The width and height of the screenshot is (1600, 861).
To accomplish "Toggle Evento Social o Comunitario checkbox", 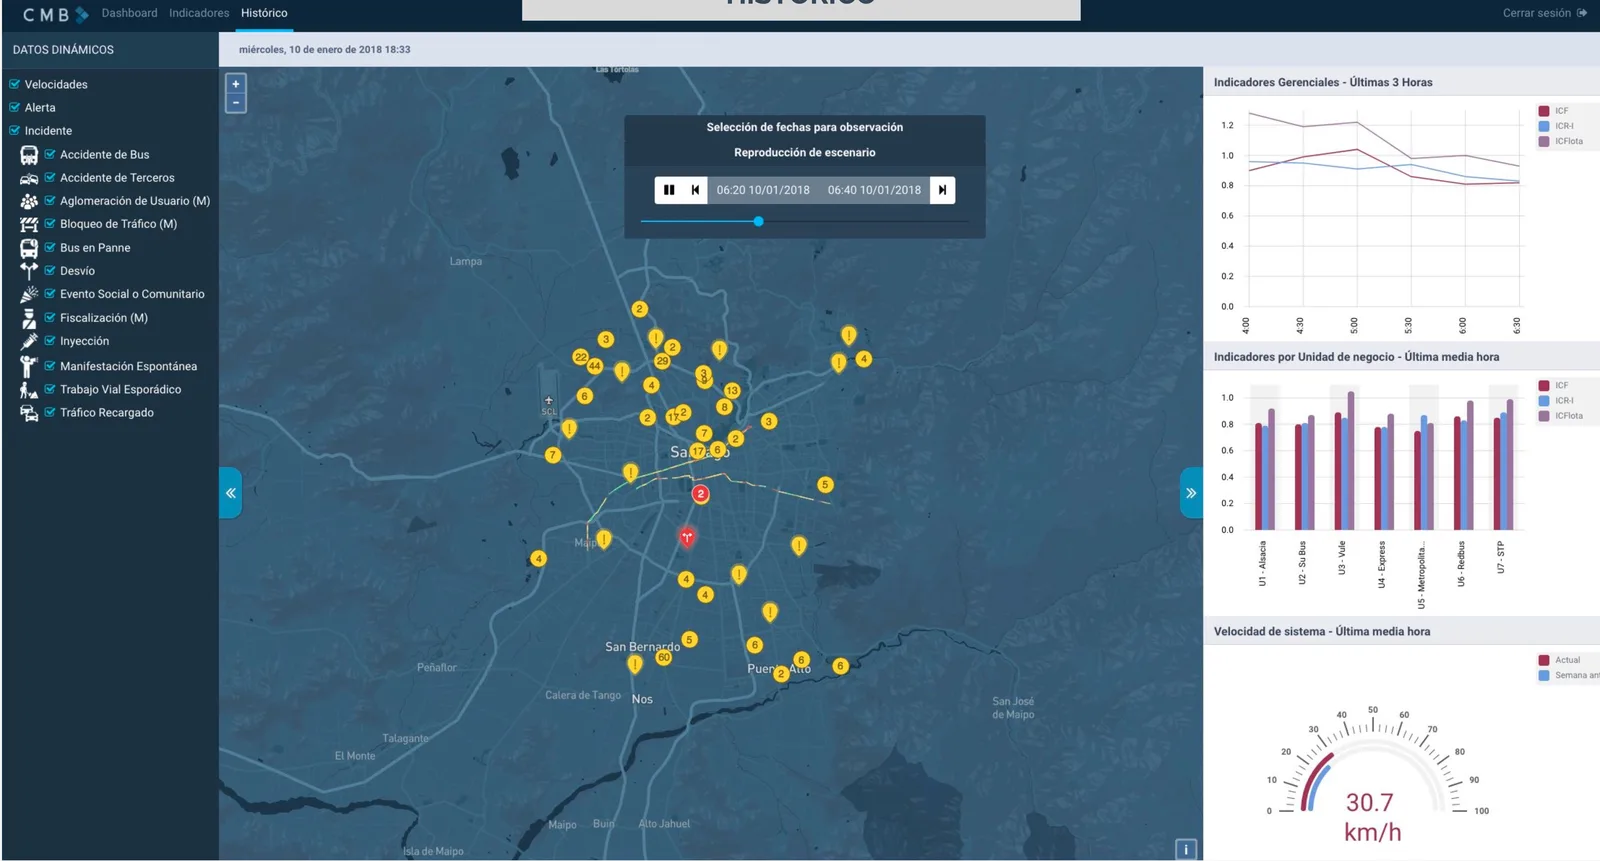I will point(50,293).
